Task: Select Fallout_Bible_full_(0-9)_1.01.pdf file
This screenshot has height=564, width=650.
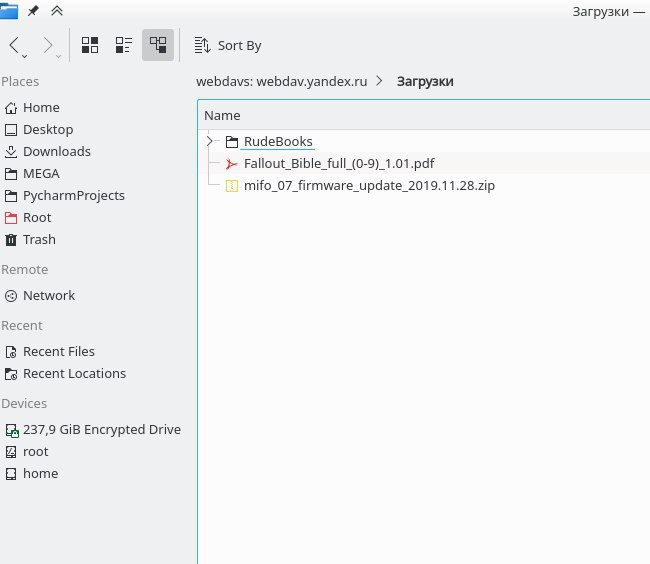Action: pos(339,163)
